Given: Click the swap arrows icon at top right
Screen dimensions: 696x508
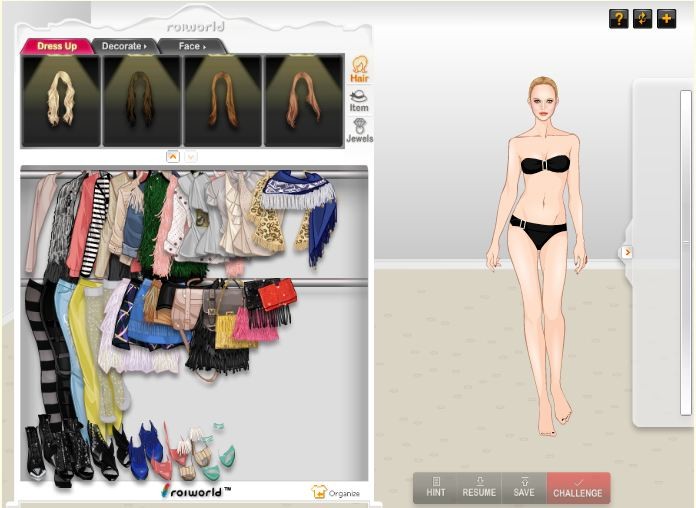Looking at the screenshot, I should [642, 19].
